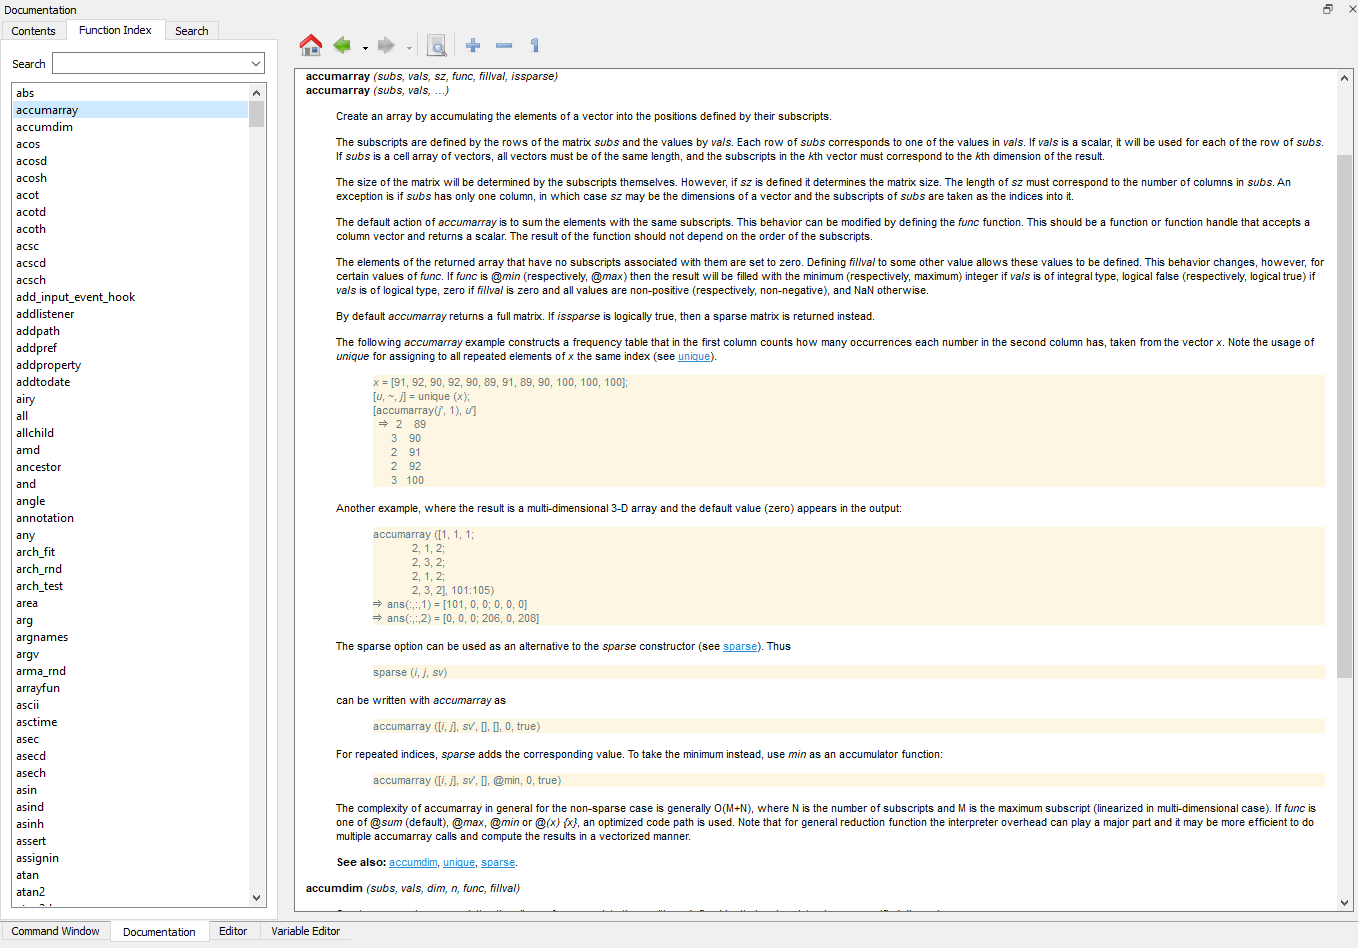
Task: Open the find-in-page magnifier icon
Action: [436, 45]
